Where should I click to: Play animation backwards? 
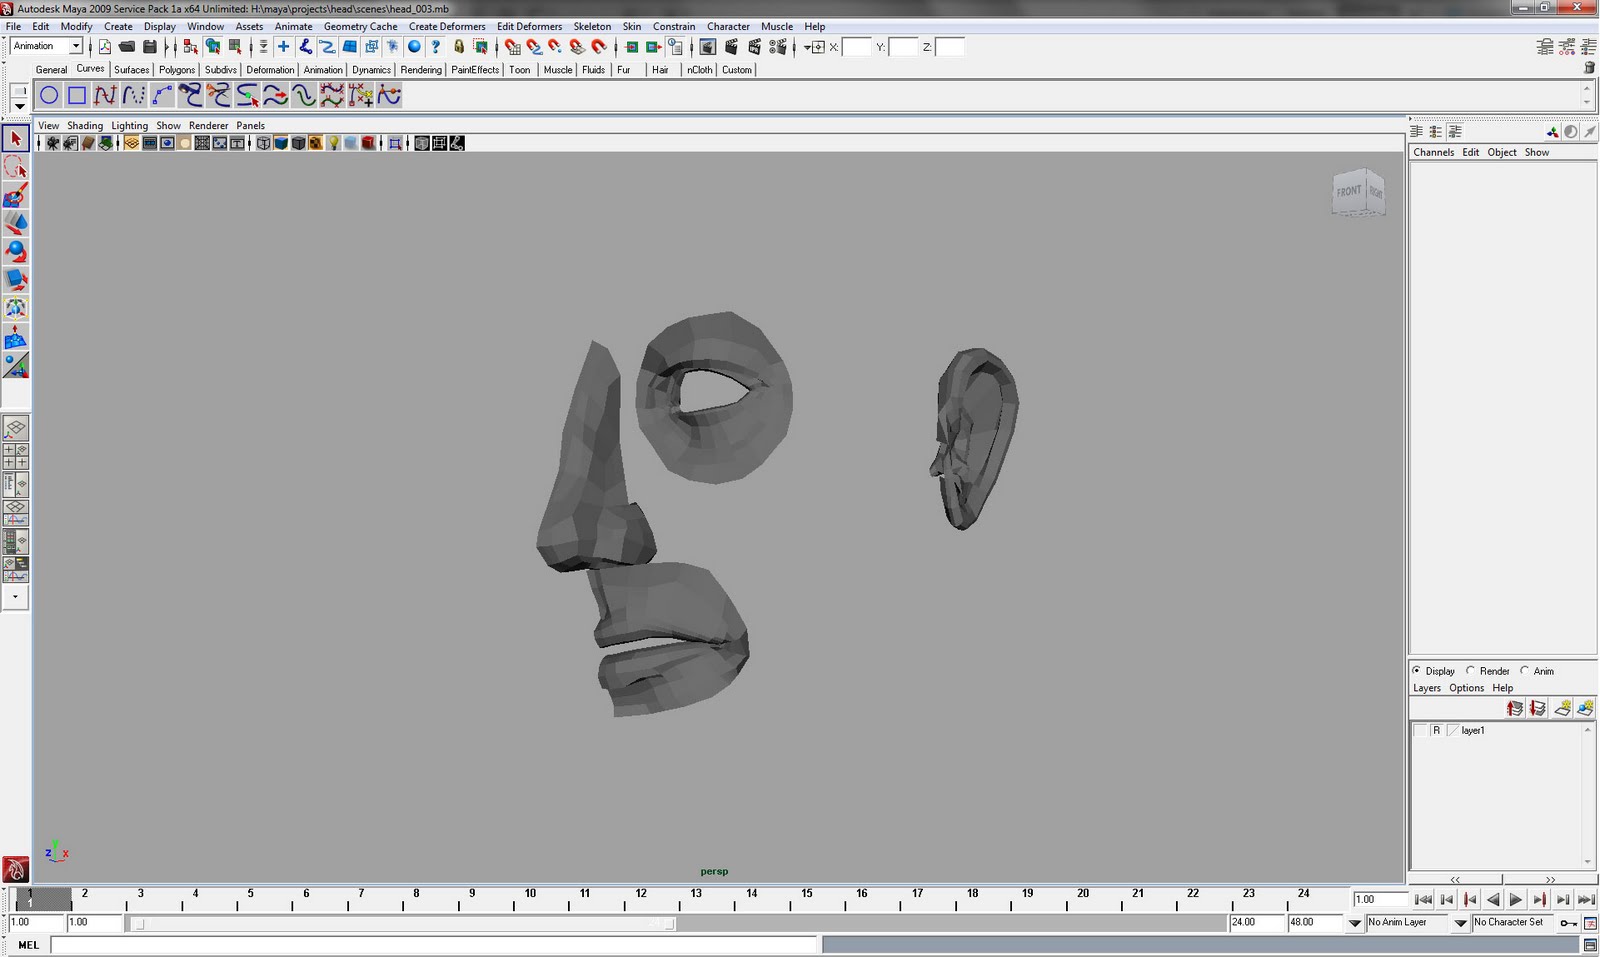[x=1493, y=900]
